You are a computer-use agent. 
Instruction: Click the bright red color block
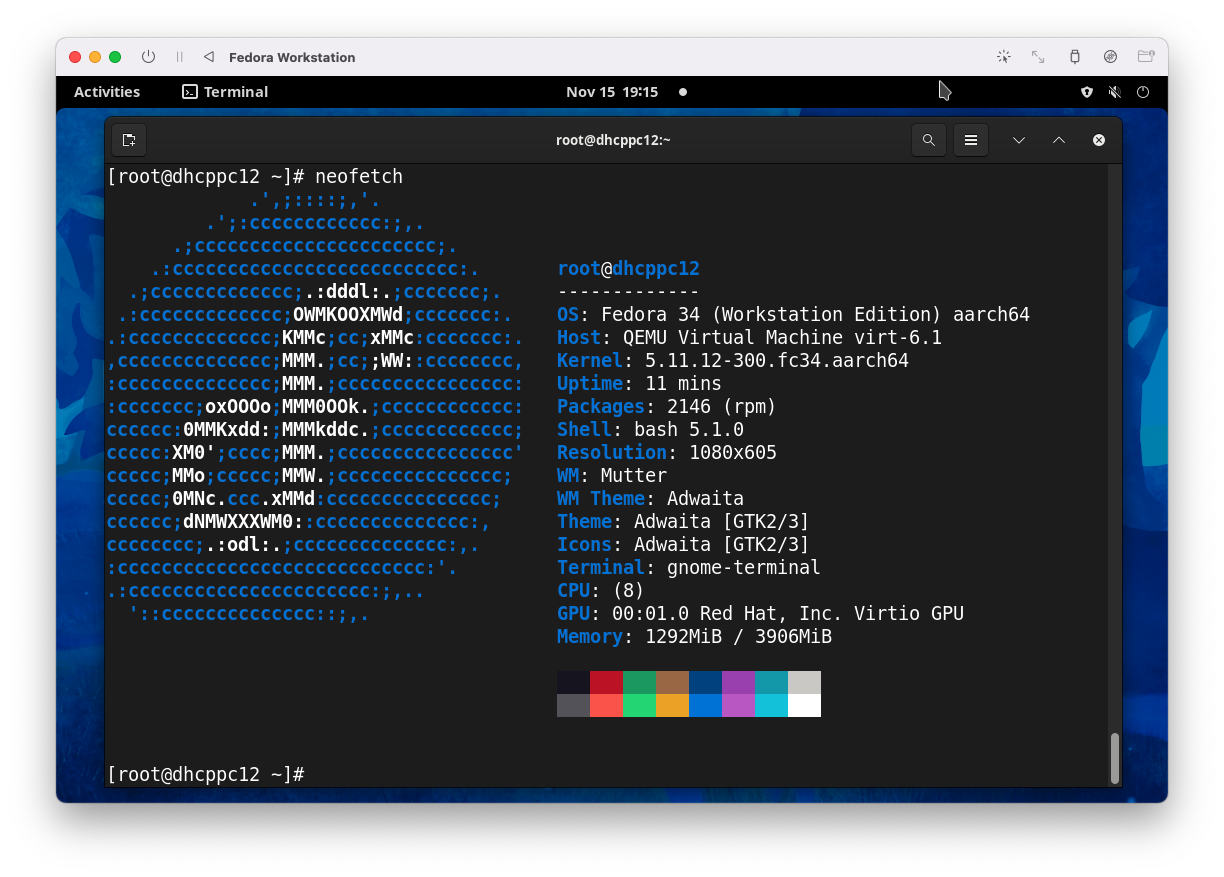point(606,705)
